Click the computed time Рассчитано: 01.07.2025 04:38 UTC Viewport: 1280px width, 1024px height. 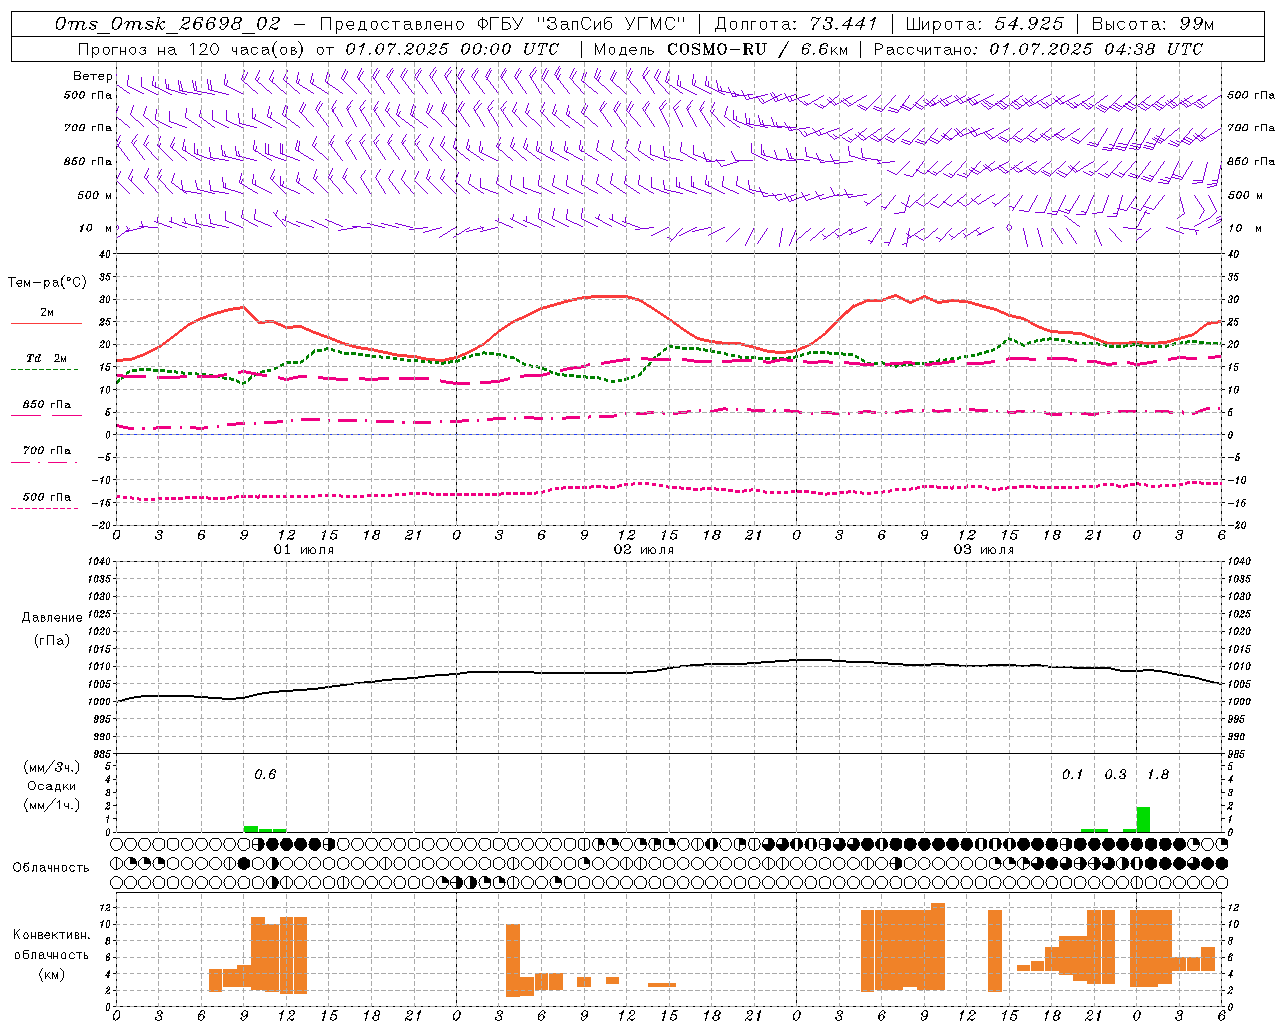point(1038,49)
